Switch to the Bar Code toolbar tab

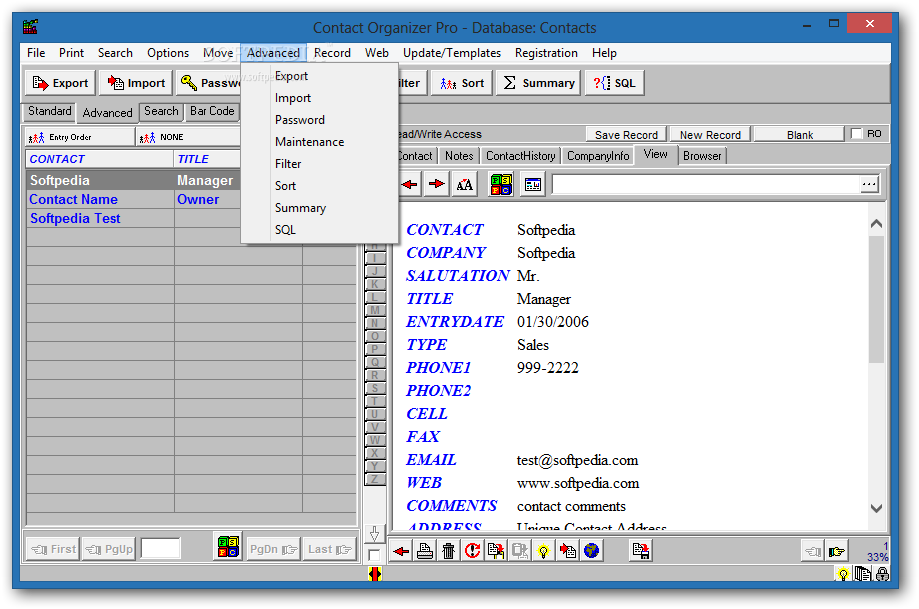click(212, 111)
